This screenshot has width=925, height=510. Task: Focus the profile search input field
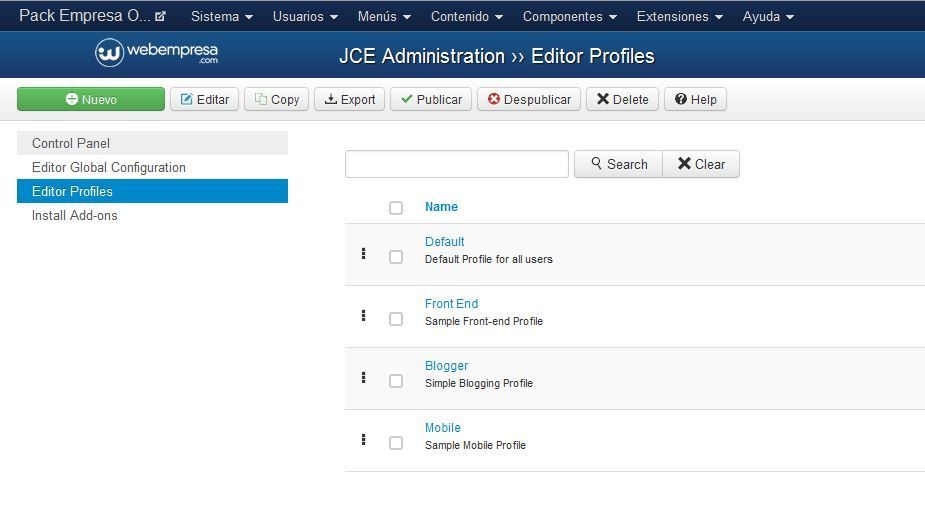(457, 164)
